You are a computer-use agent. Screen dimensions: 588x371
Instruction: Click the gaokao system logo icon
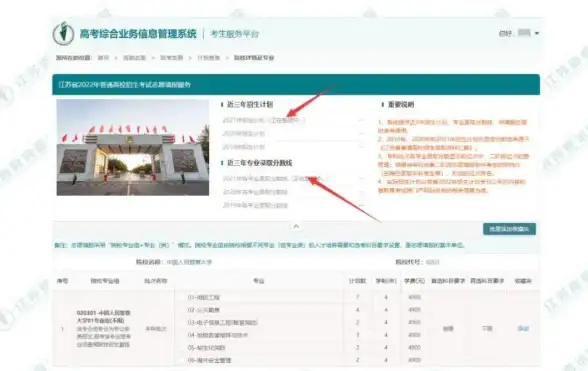pos(63,33)
